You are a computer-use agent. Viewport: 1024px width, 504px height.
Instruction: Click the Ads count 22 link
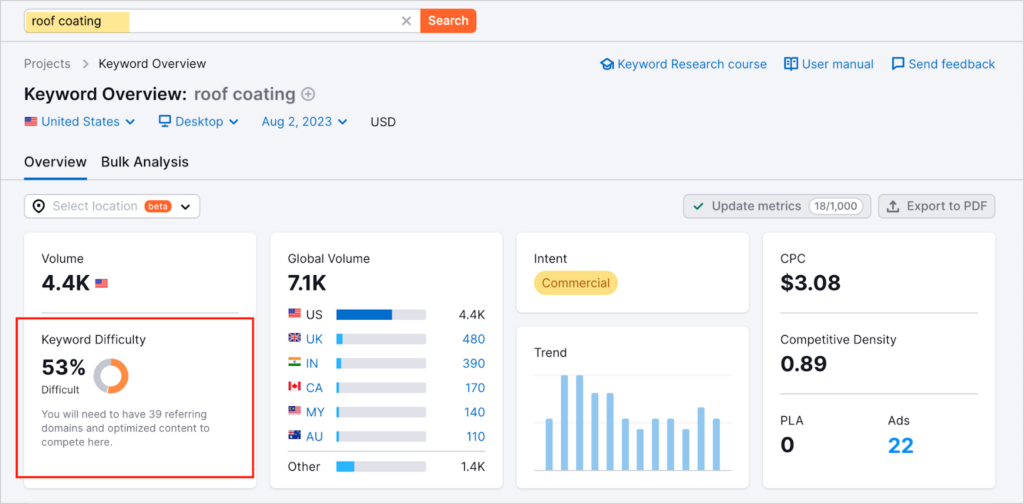[901, 445]
